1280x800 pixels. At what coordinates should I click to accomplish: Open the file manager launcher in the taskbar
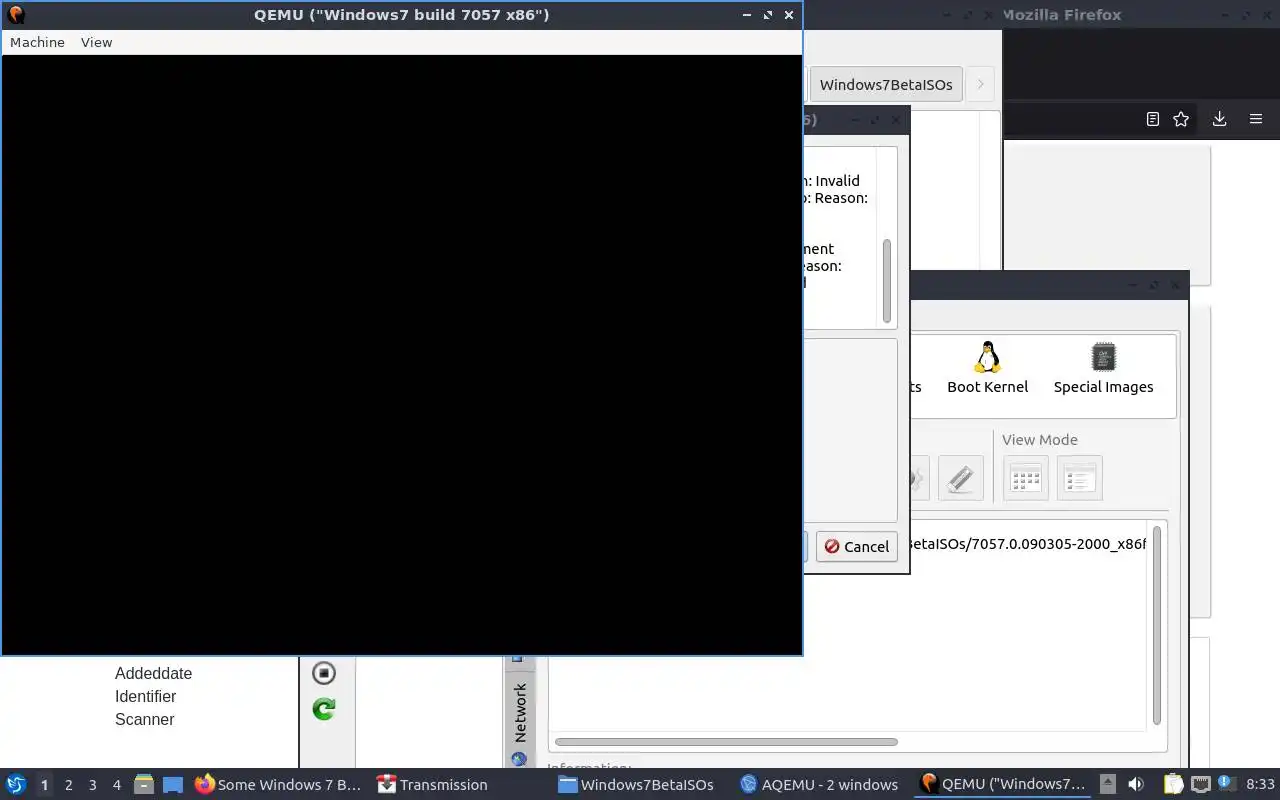[143, 785]
